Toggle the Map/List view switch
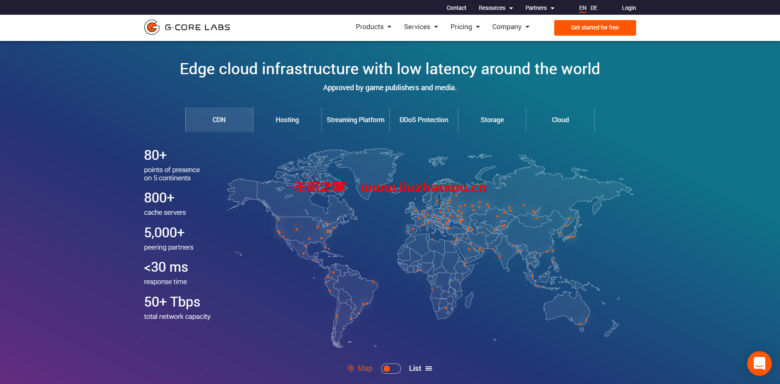The image size is (780, 384). click(x=391, y=369)
